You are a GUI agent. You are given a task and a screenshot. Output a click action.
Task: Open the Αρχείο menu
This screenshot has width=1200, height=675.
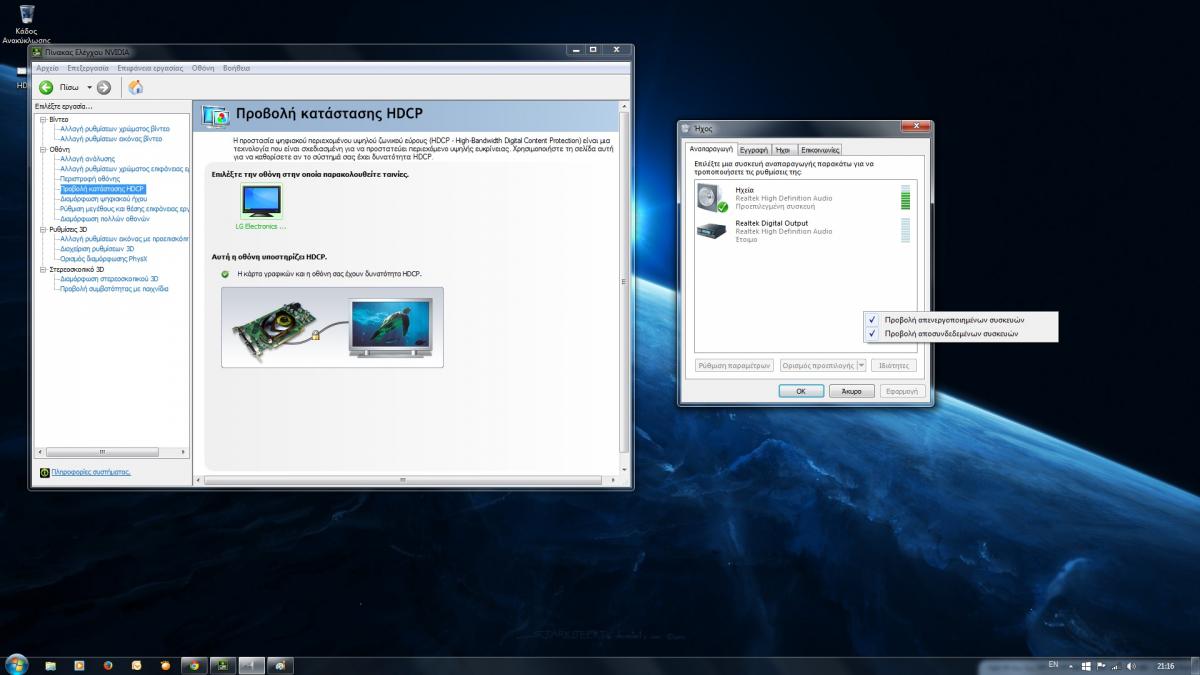47,68
